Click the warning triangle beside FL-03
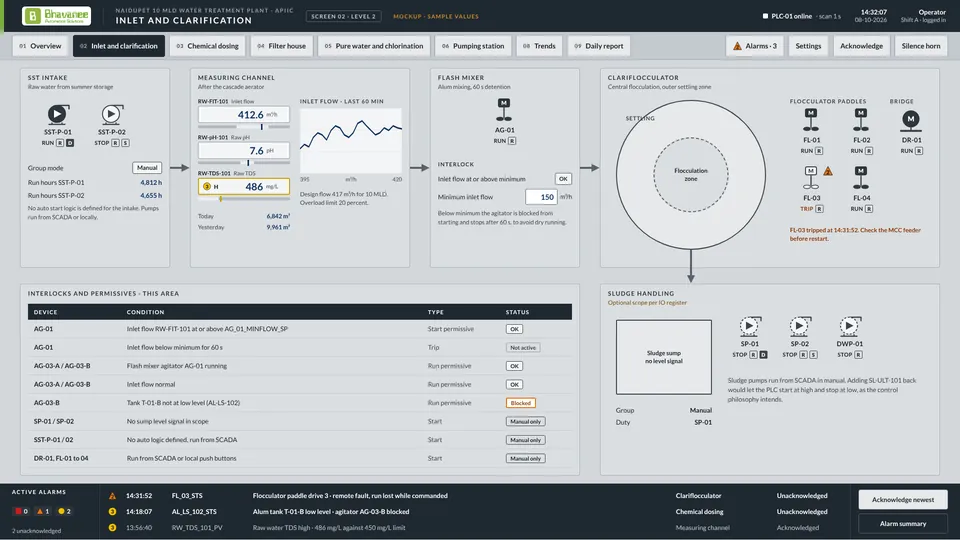 [x=828, y=171]
